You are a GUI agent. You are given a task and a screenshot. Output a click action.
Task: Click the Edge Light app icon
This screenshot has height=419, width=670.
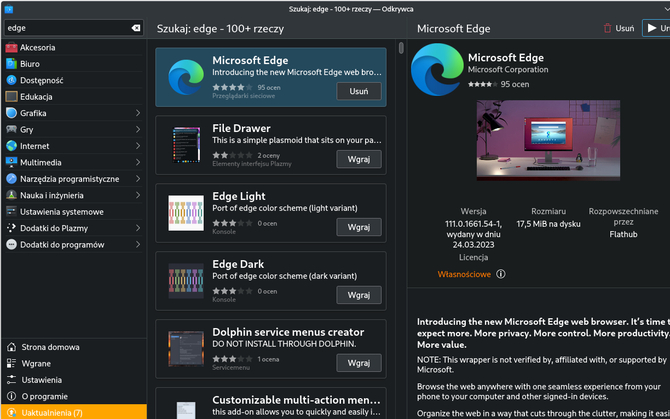186,213
